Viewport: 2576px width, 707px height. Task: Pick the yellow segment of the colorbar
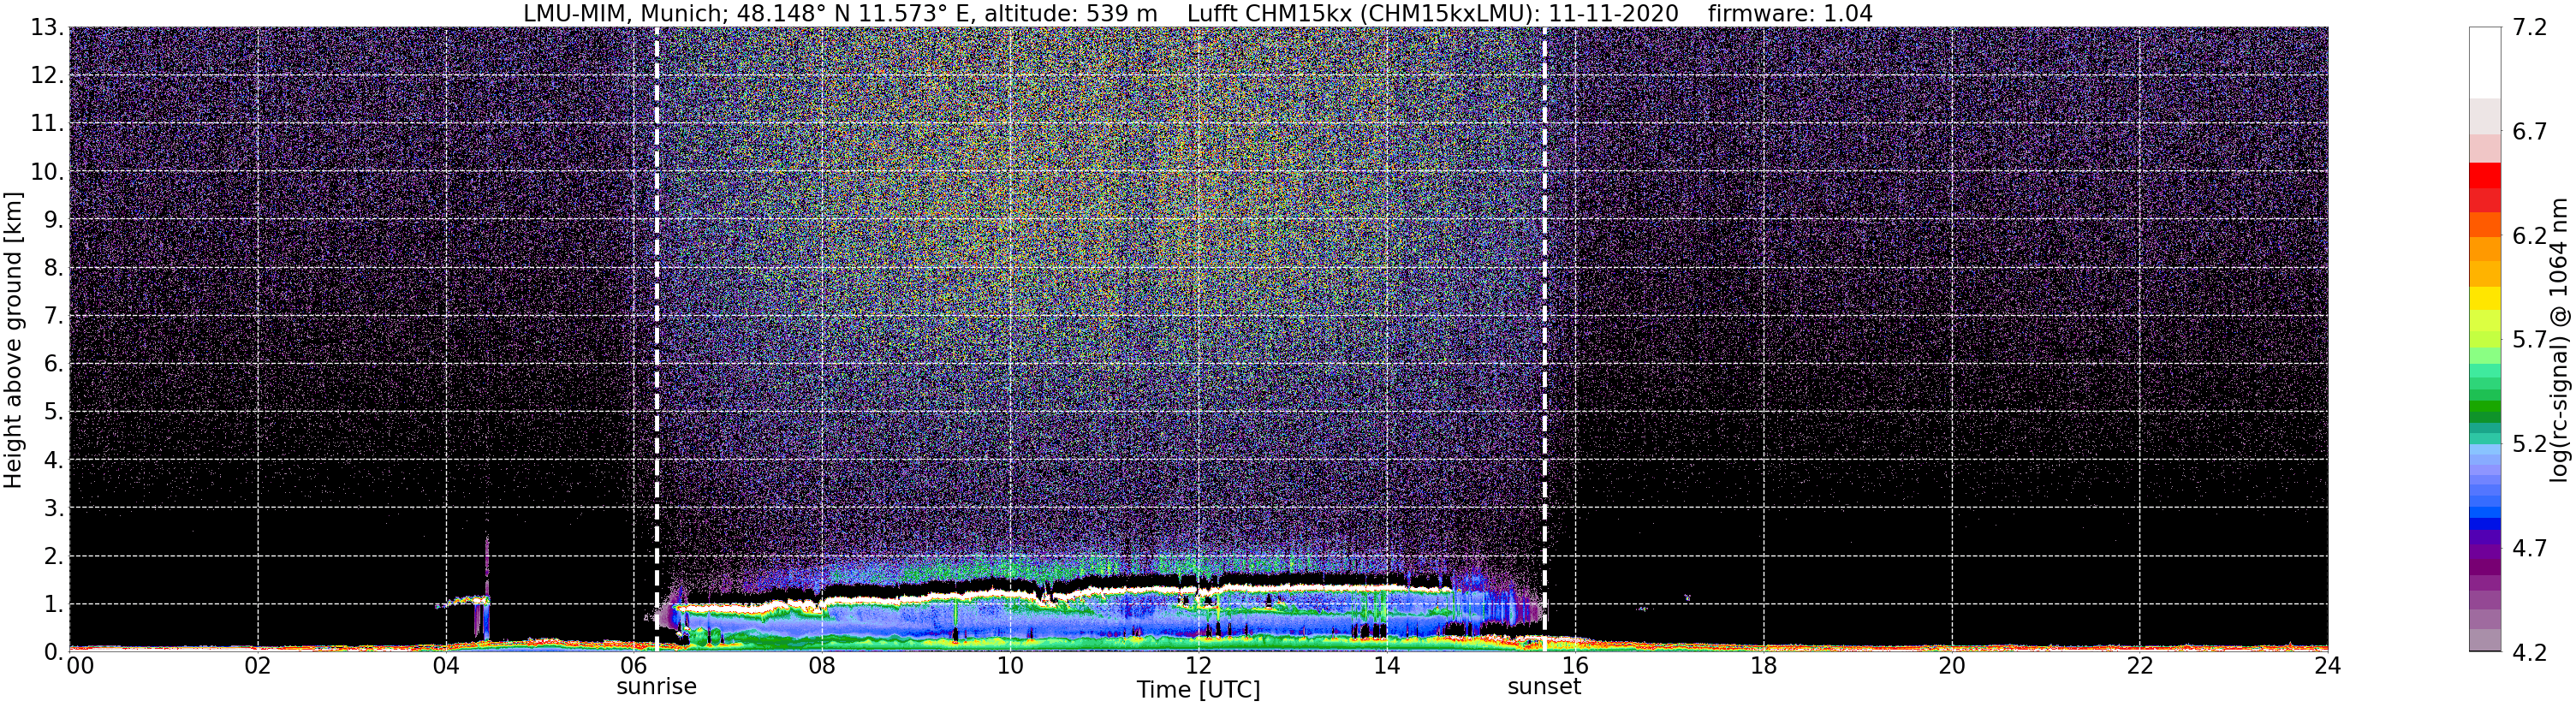pyautogui.click(x=2485, y=298)
